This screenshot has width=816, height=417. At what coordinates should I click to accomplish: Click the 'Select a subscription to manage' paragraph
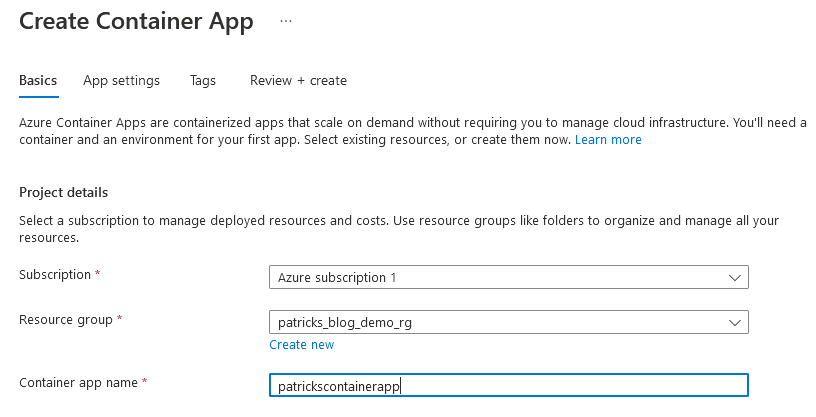tap(399, 229)
